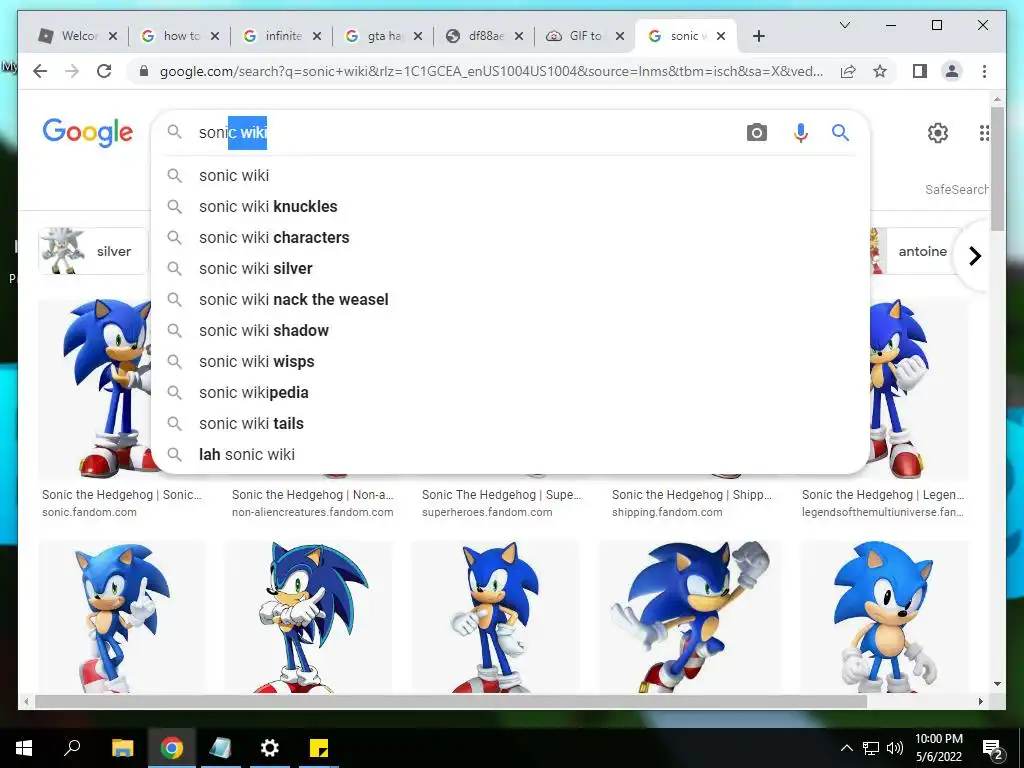Click the URL address bar
The image size is (1024, 768).
click(x=491, y=71)
